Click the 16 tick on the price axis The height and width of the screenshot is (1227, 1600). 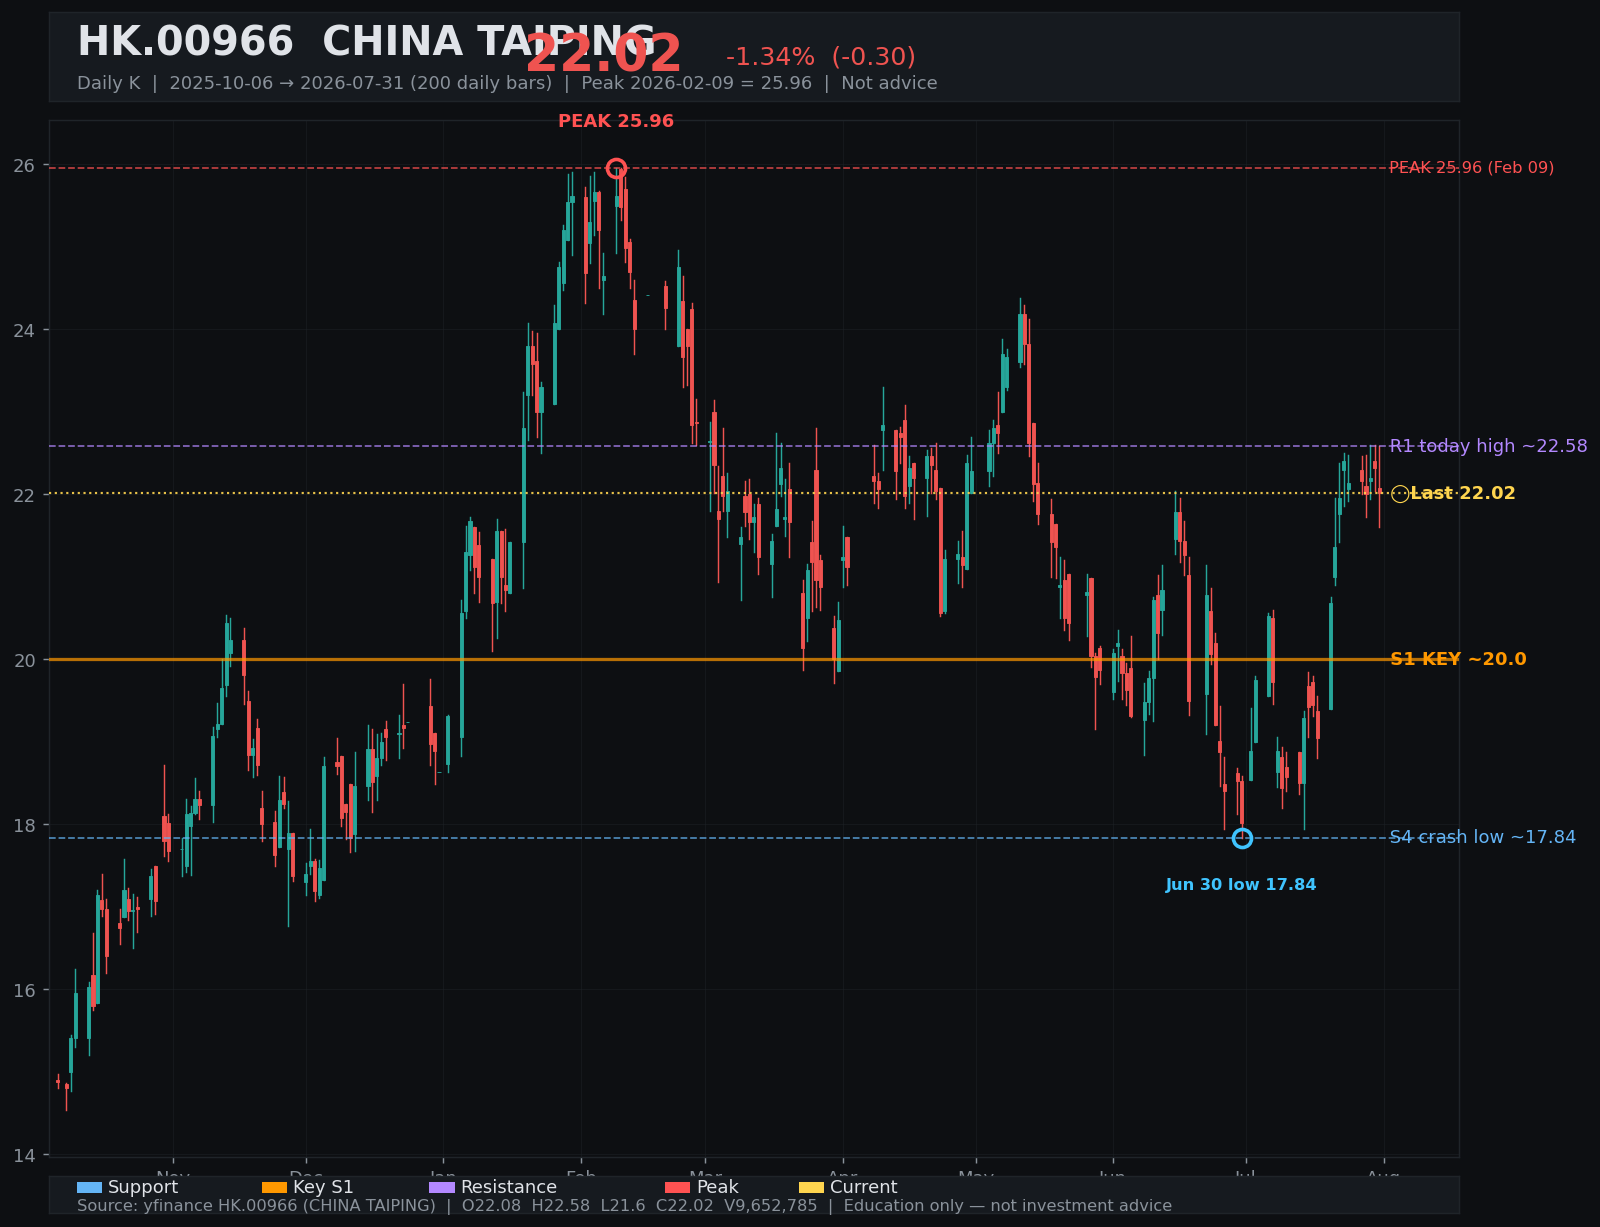point(26,991)
